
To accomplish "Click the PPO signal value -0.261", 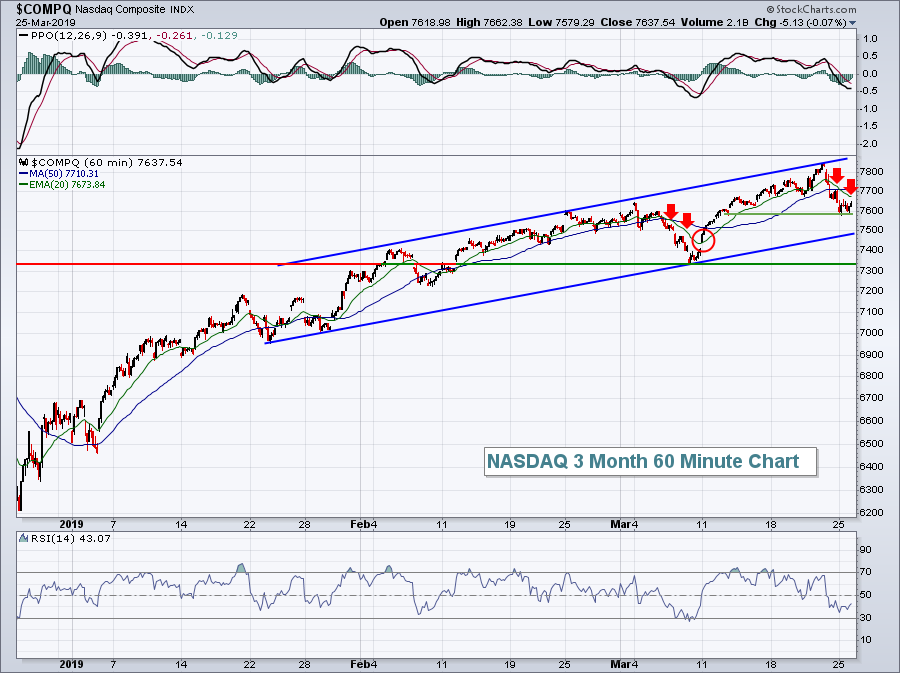I will (173, 36).
